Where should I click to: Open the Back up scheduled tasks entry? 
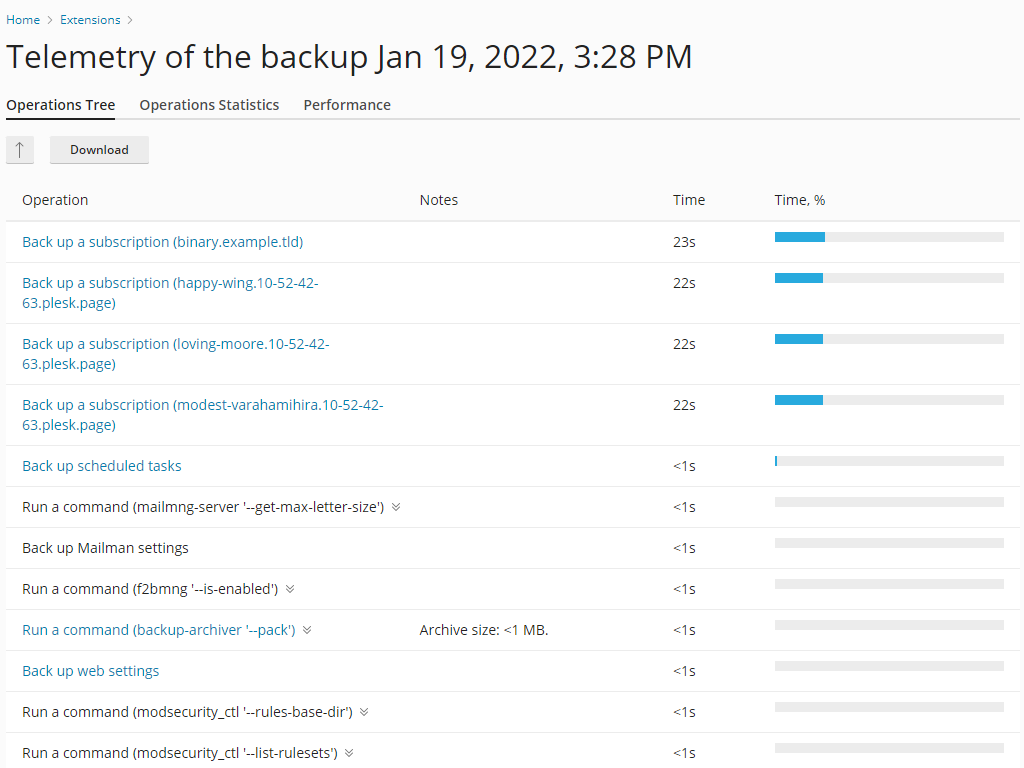(101, 465)
